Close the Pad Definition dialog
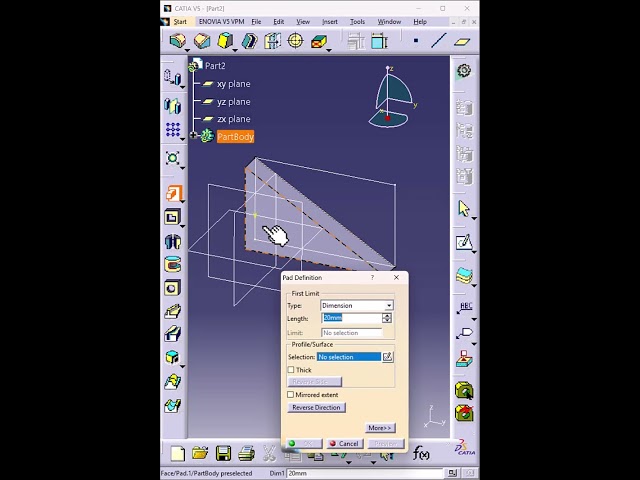640x480 pixels. pos(396,278)
